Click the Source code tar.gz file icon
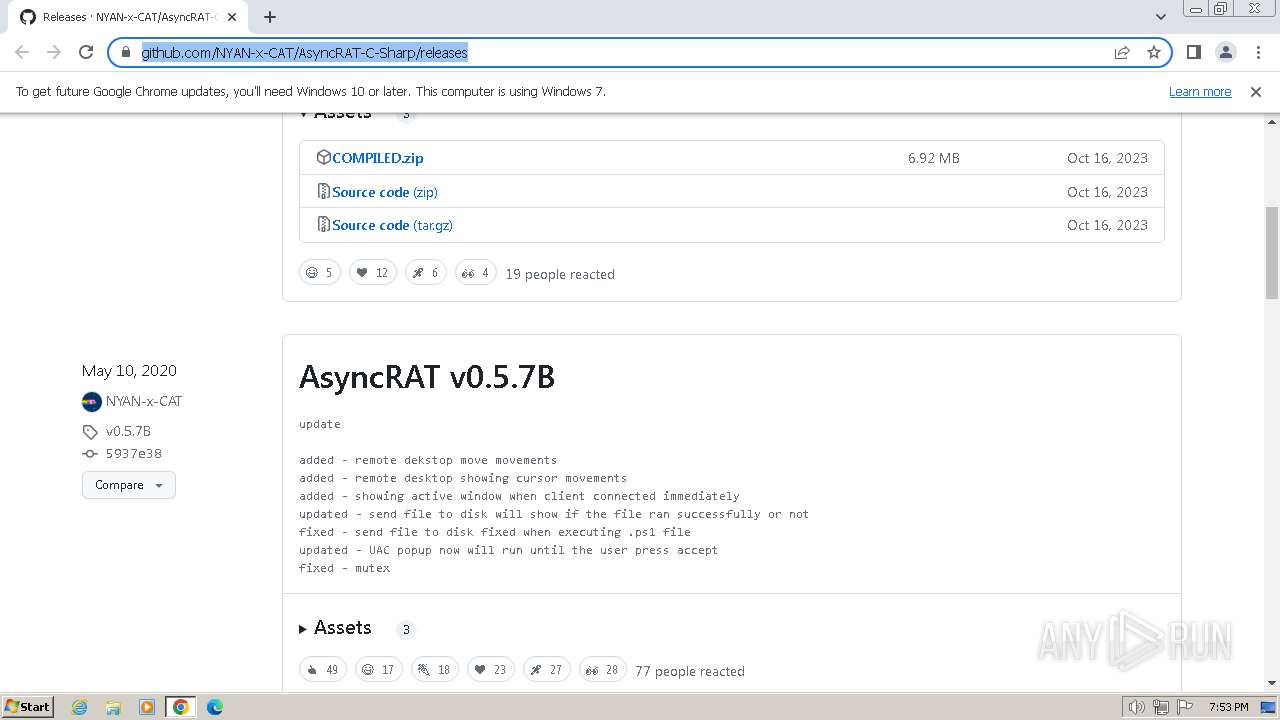The height and width of the screenshot is (720, 1280). coord(323,224)
